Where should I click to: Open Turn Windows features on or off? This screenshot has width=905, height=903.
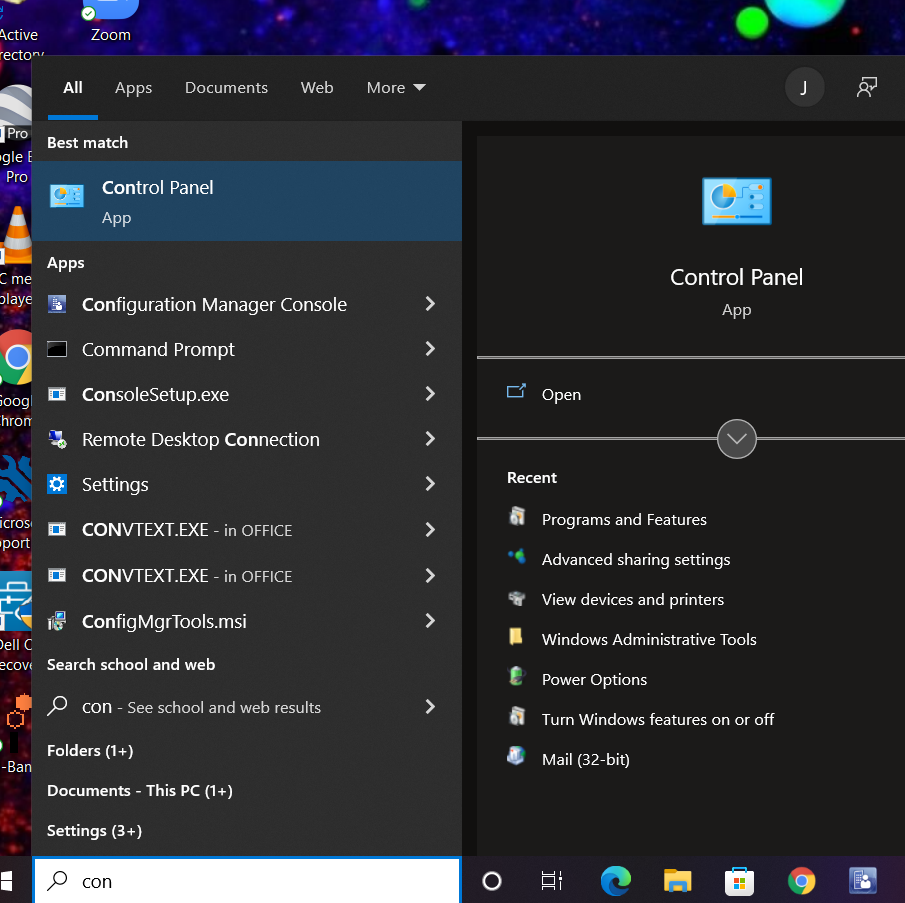pos(657,720)
